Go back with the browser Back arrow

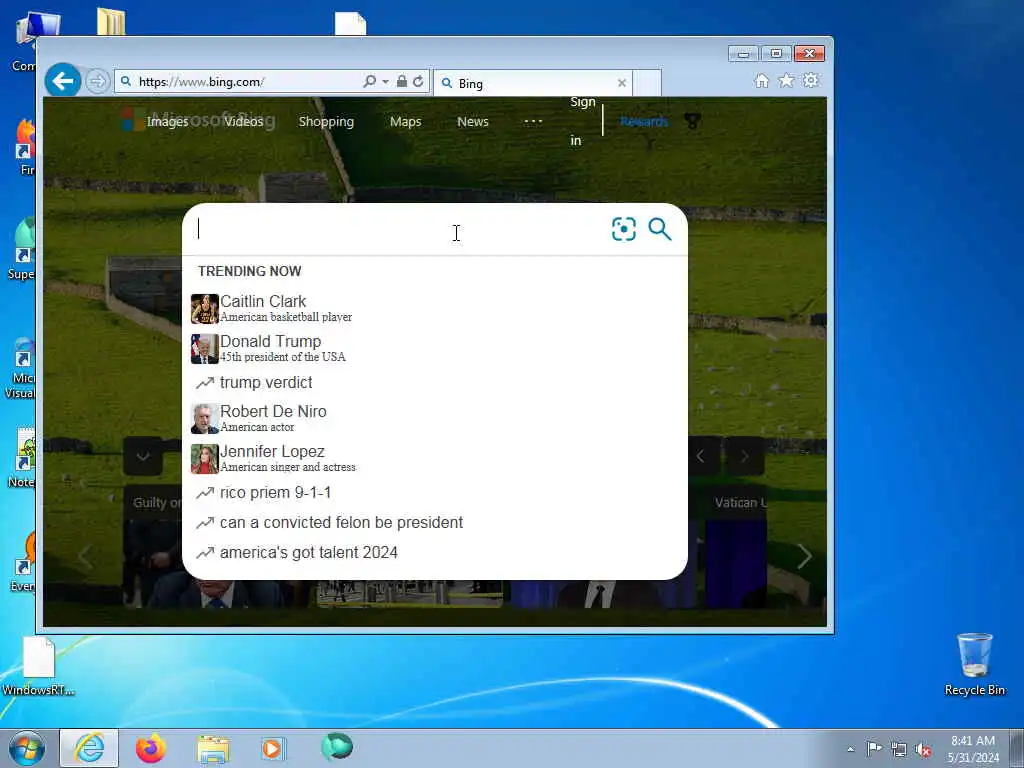click(63, 81)
